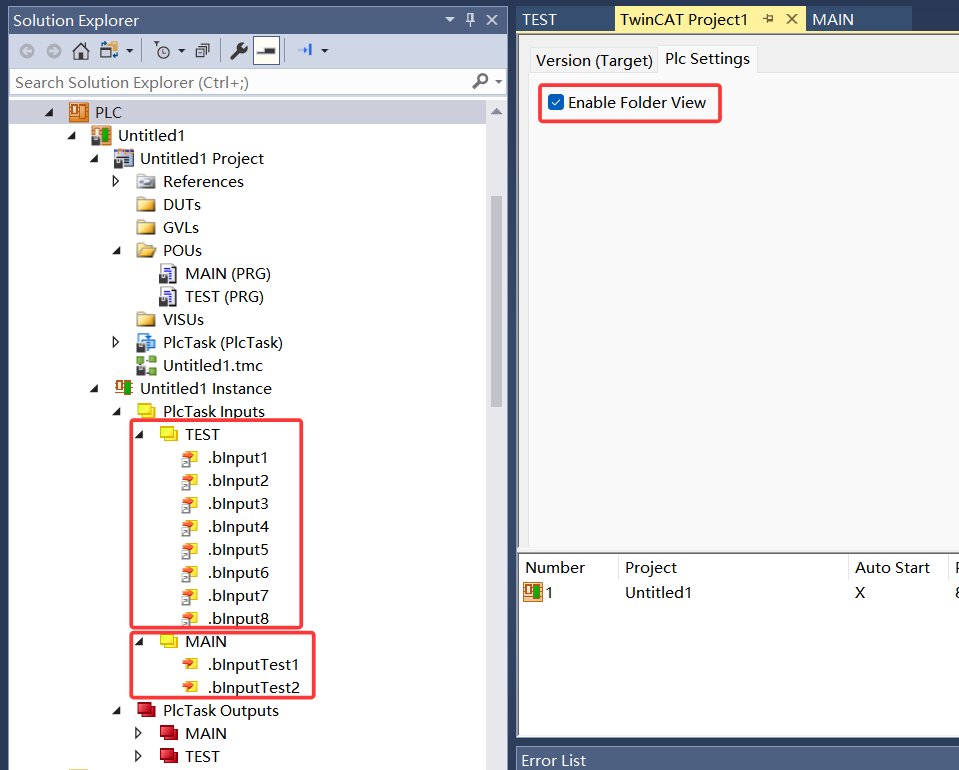This screenshot has height=770, width=959.
Task: Open the MAIN document tab
Action: [x=832, y=19]
